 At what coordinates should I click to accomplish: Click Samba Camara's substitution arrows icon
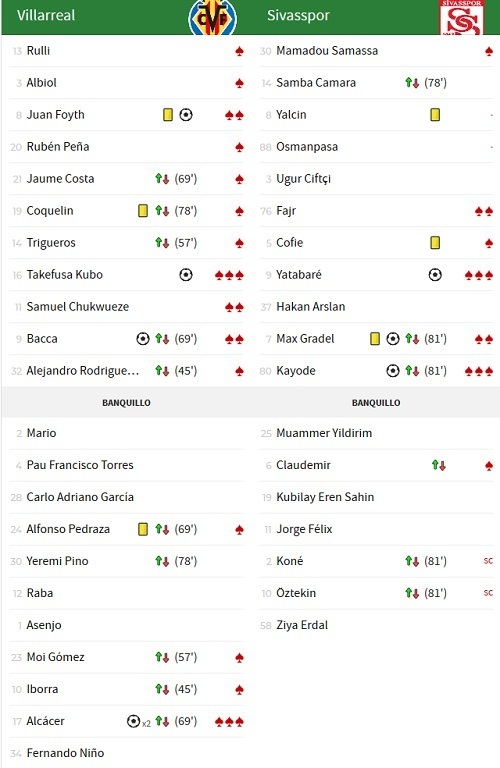[x=412, y=83]
